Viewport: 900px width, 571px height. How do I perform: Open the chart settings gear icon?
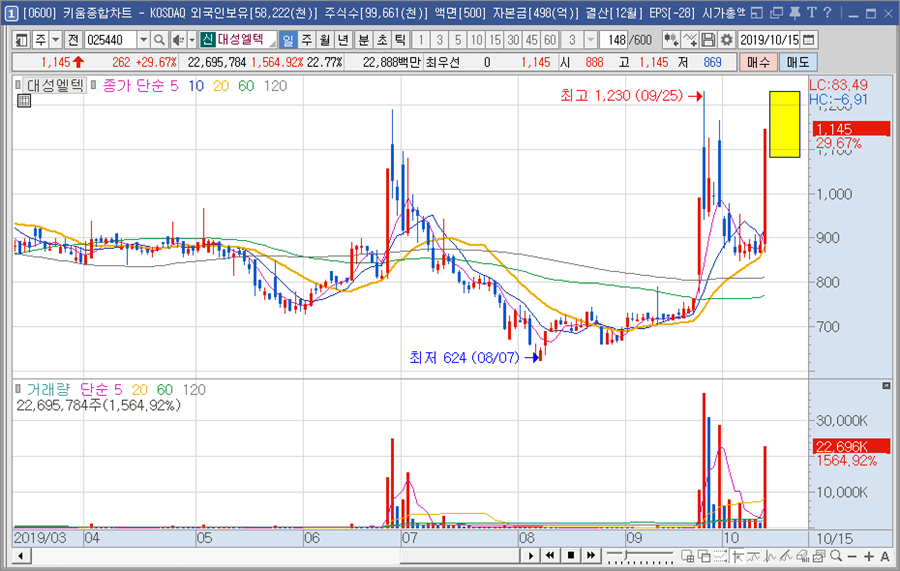pyautogui.click(x=727, y=40)
